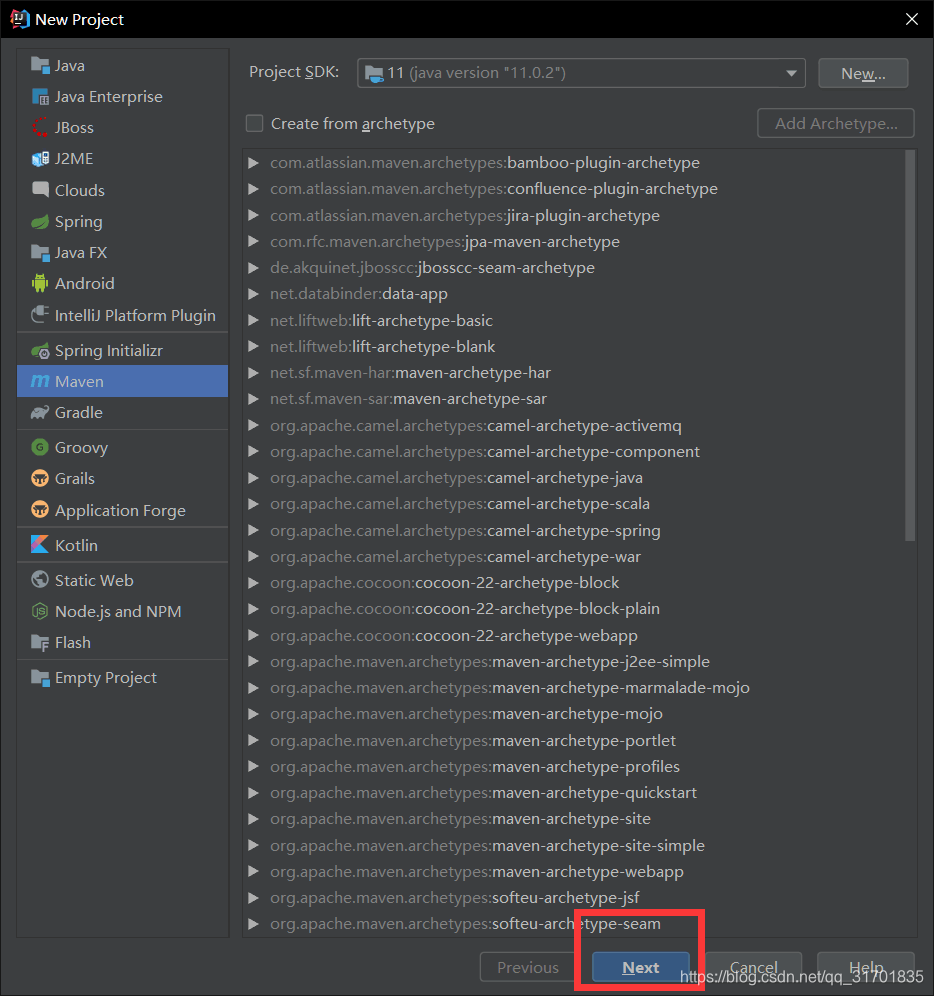Click the Java project type icon
The image size is (934, 996).
pos(40,65)
